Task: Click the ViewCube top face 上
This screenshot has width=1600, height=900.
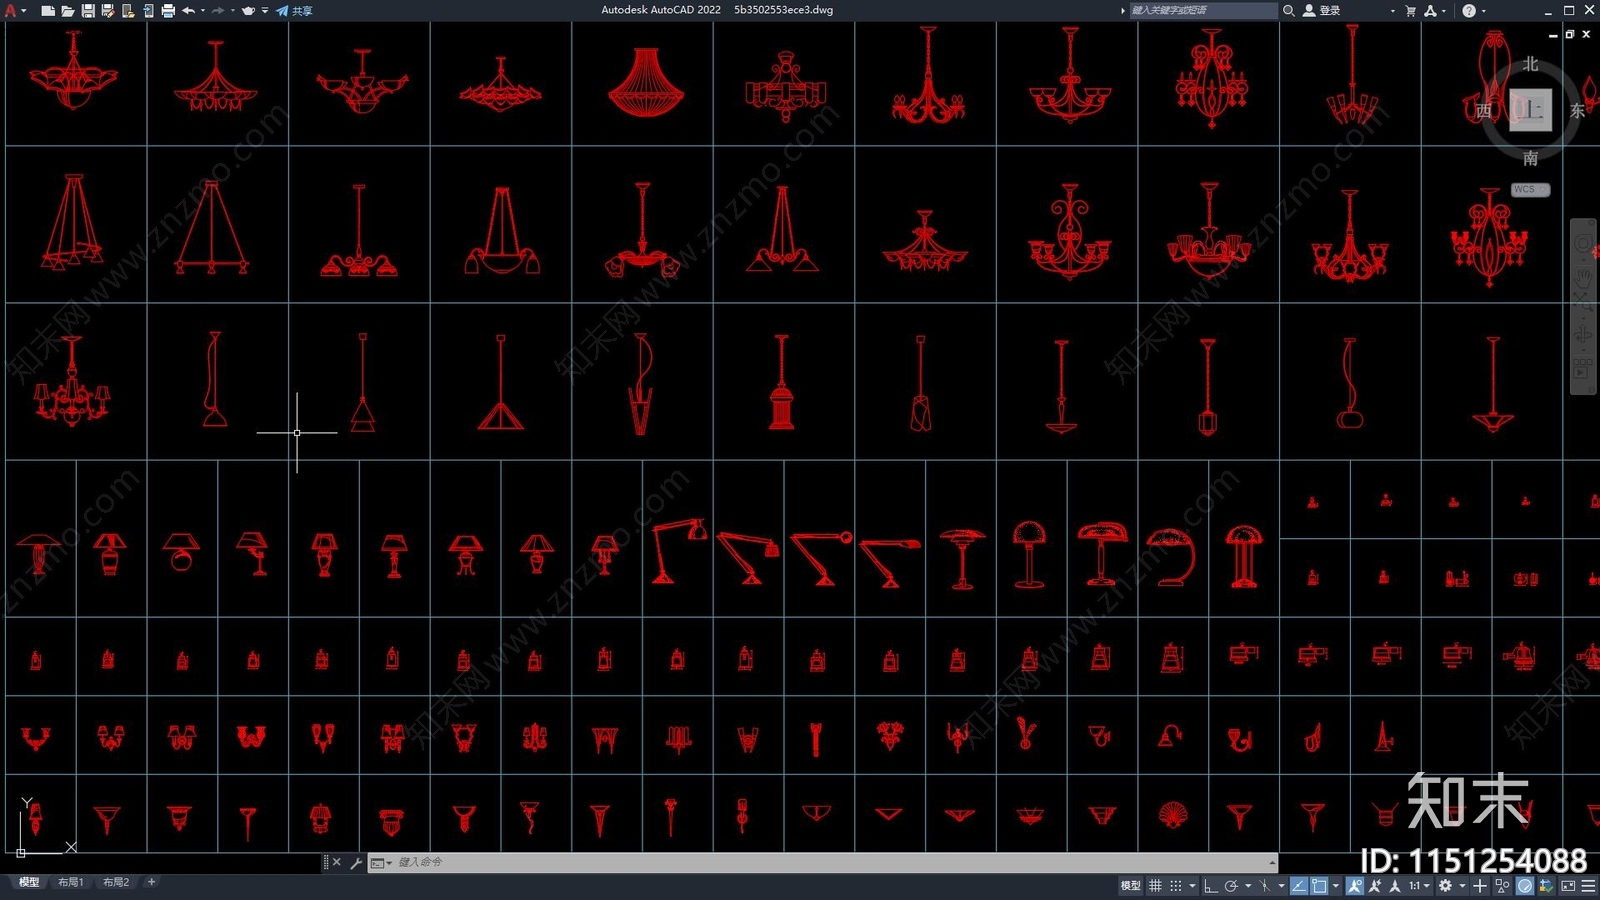Action: (x=1530, y=110)
